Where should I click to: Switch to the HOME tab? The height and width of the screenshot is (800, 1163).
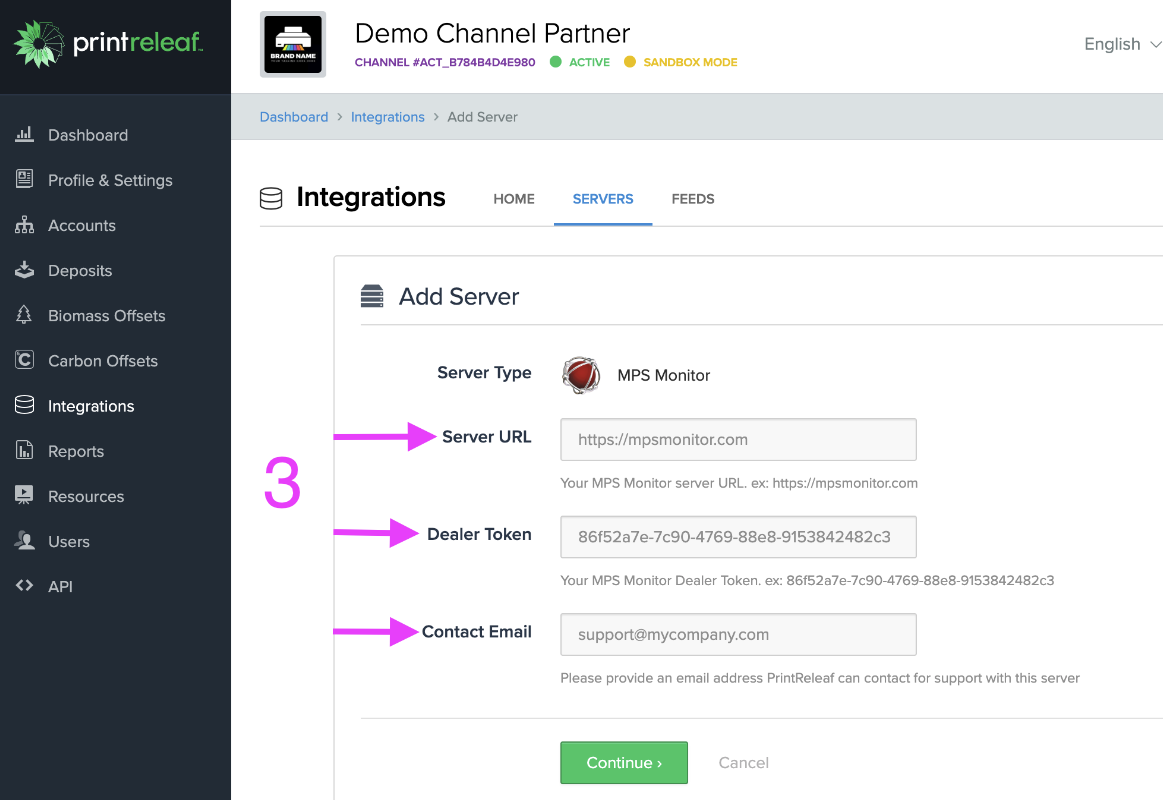tap(513, 199)
